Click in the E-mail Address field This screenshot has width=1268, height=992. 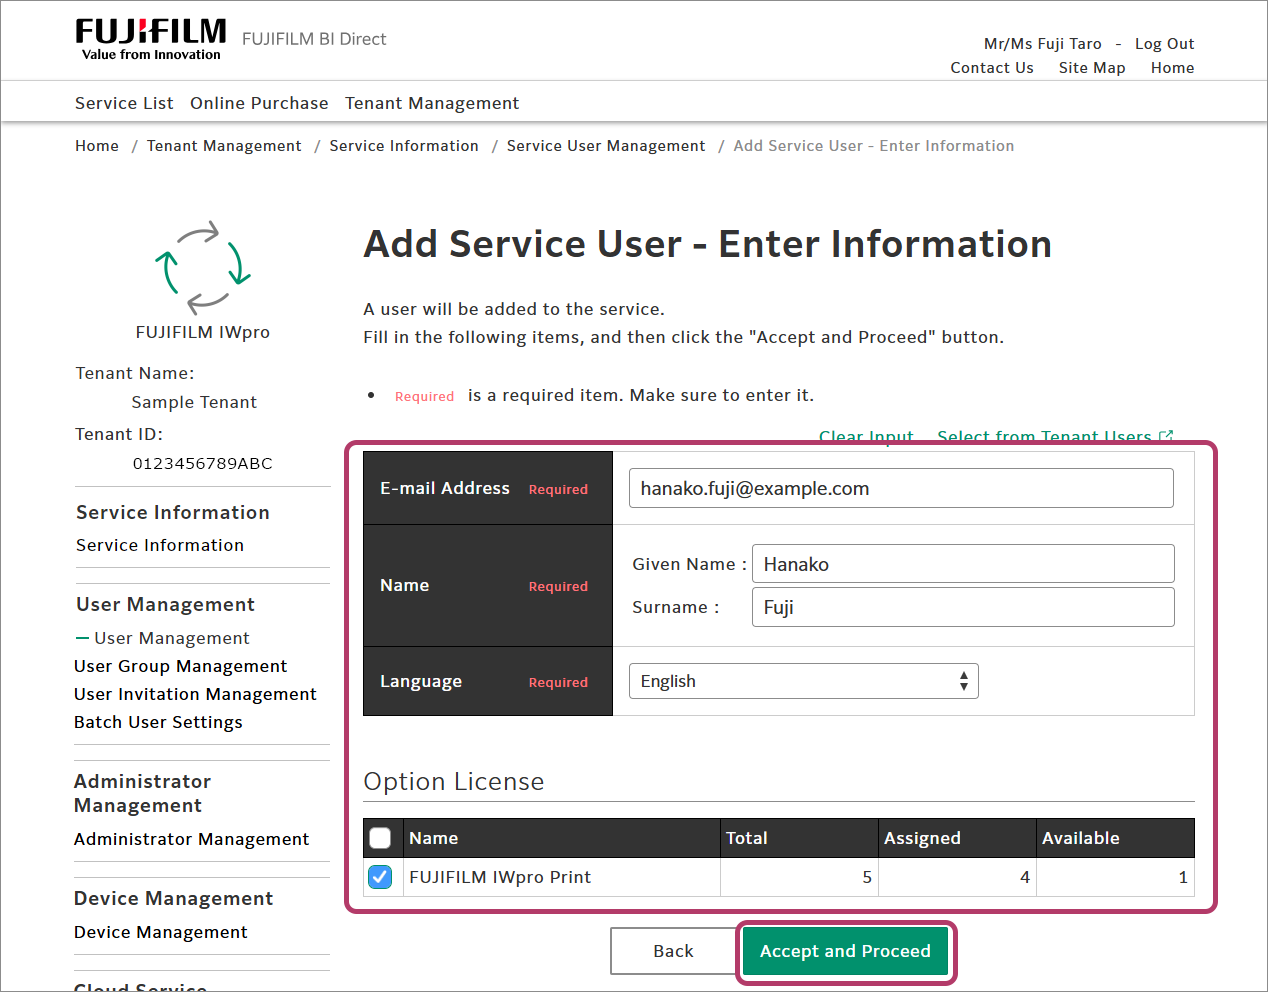pyautogui.click(x=900, y=488)
